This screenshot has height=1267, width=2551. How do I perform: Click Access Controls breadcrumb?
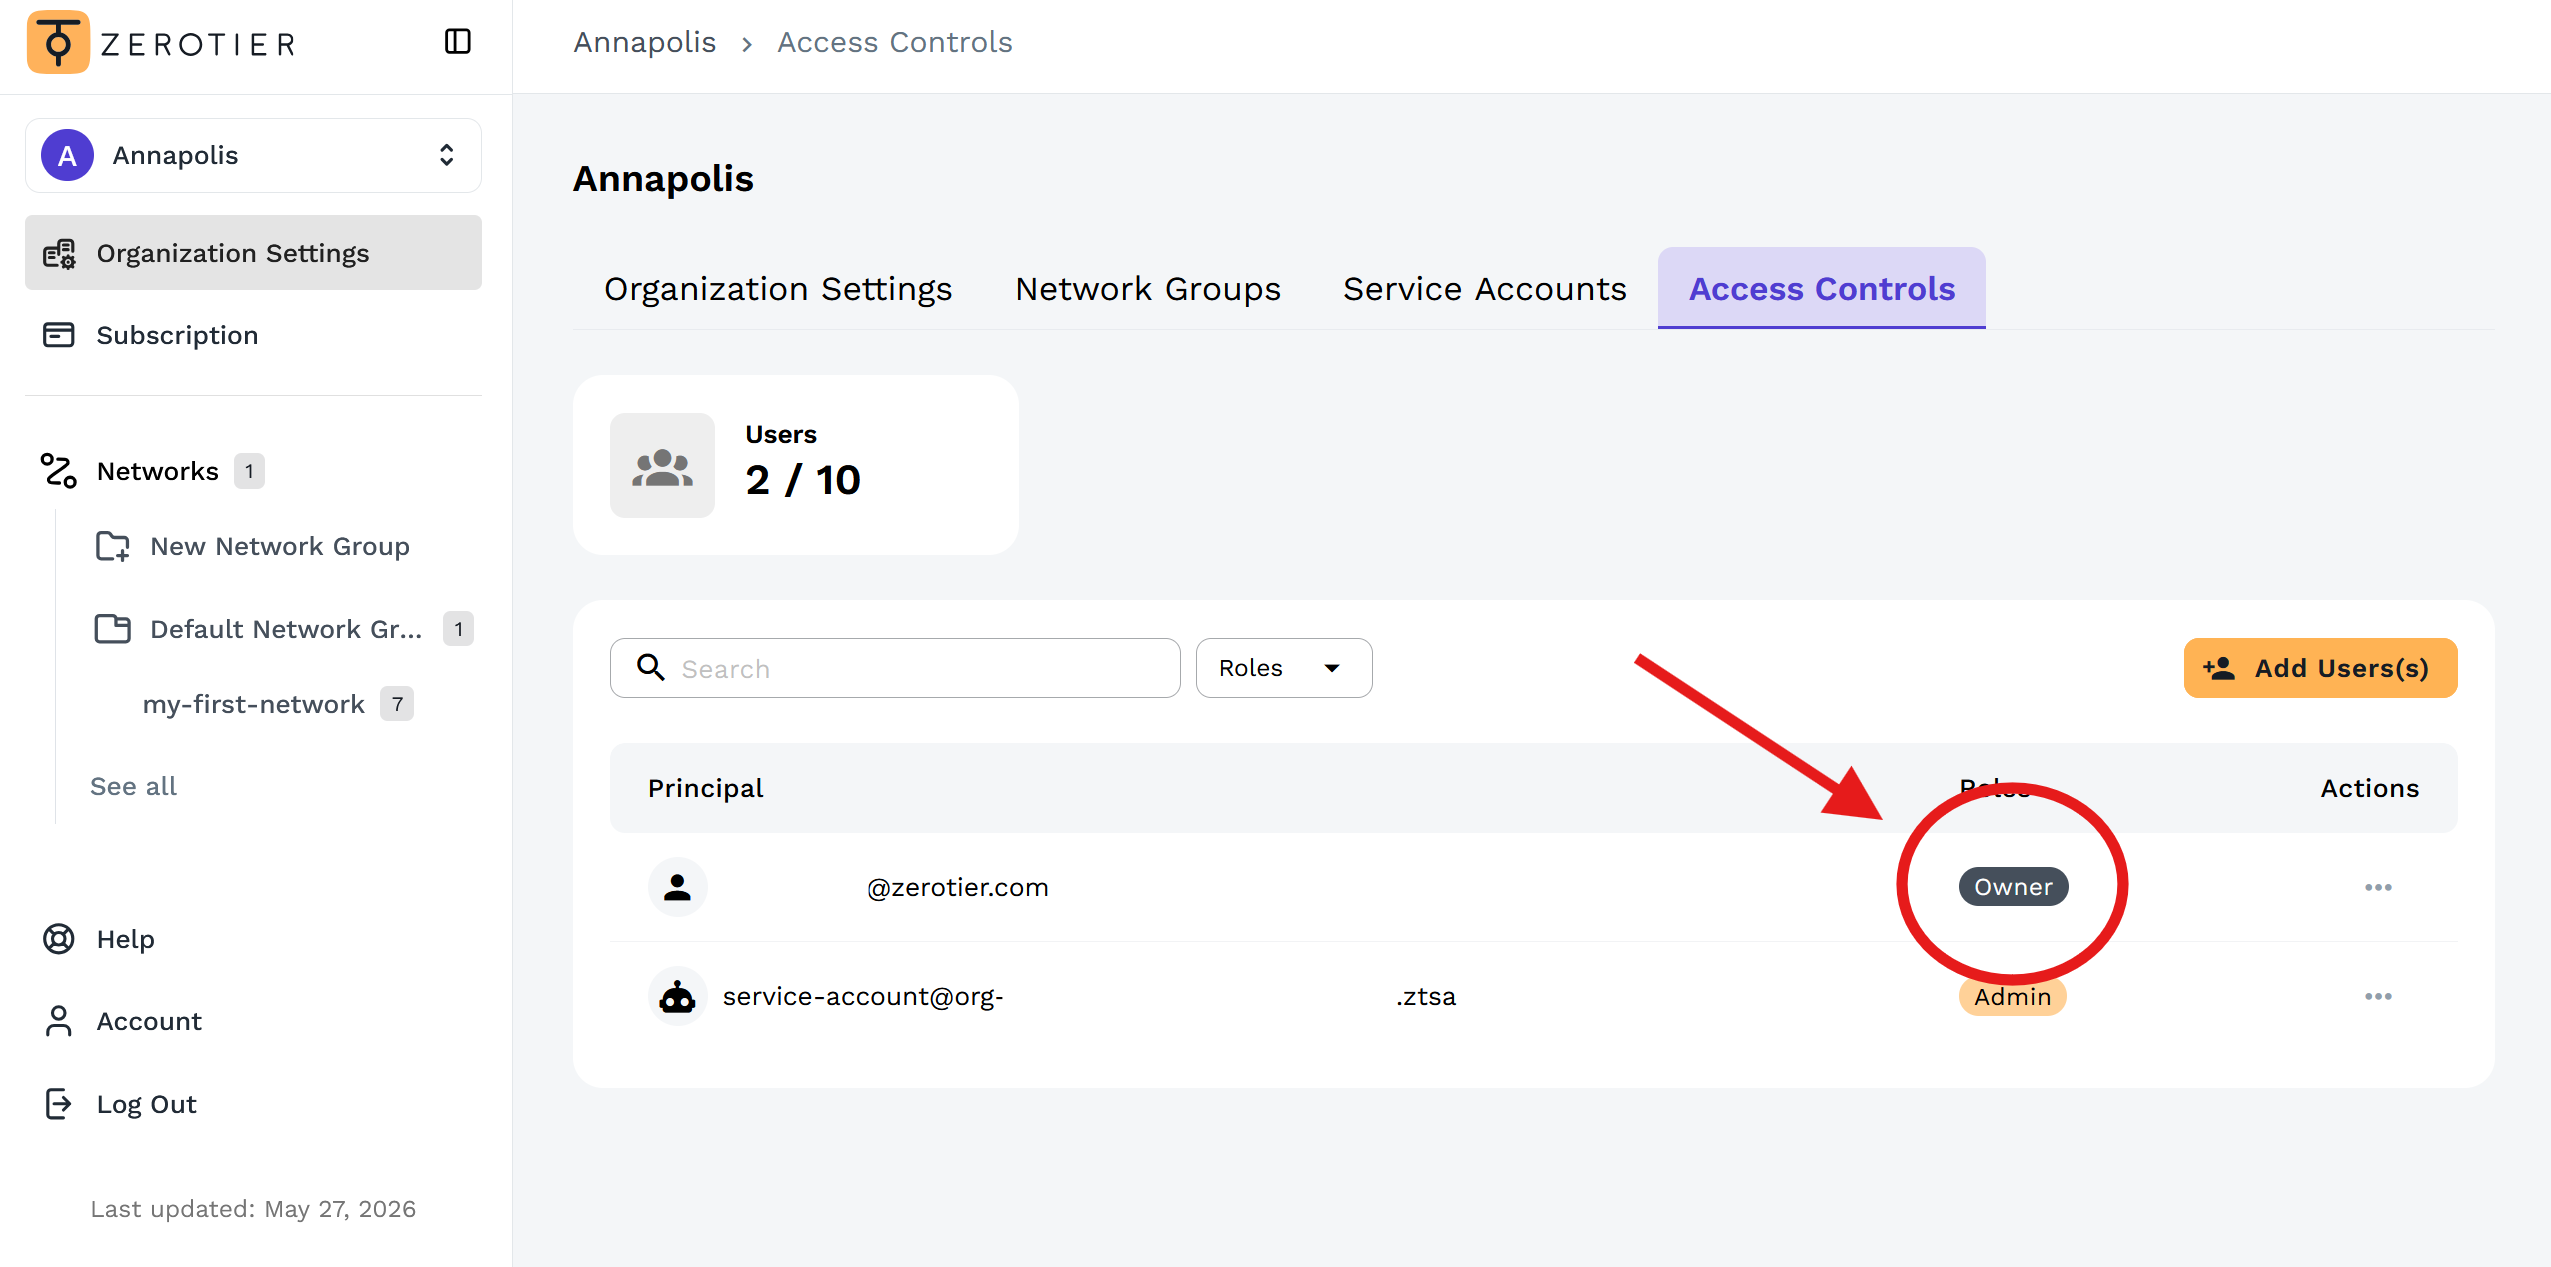895,42
